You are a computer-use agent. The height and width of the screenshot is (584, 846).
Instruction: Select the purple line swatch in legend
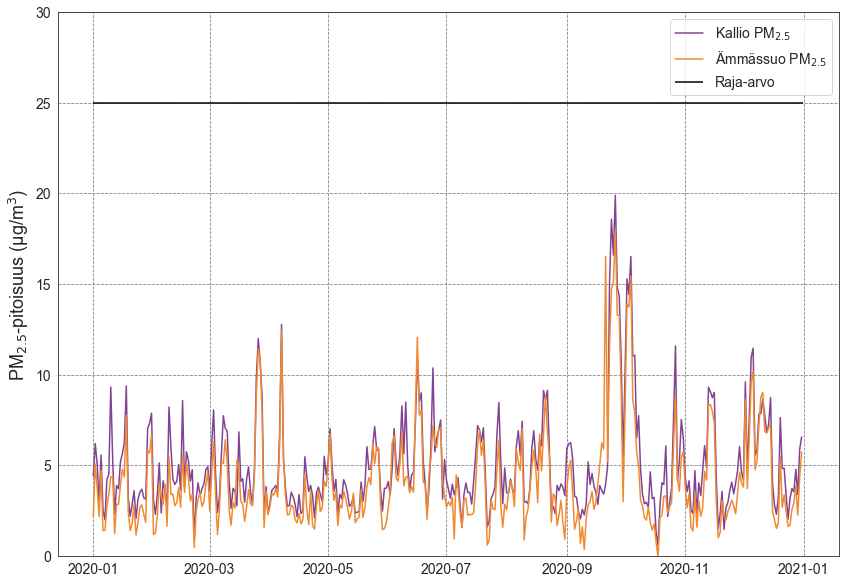[x=691, y=33]
